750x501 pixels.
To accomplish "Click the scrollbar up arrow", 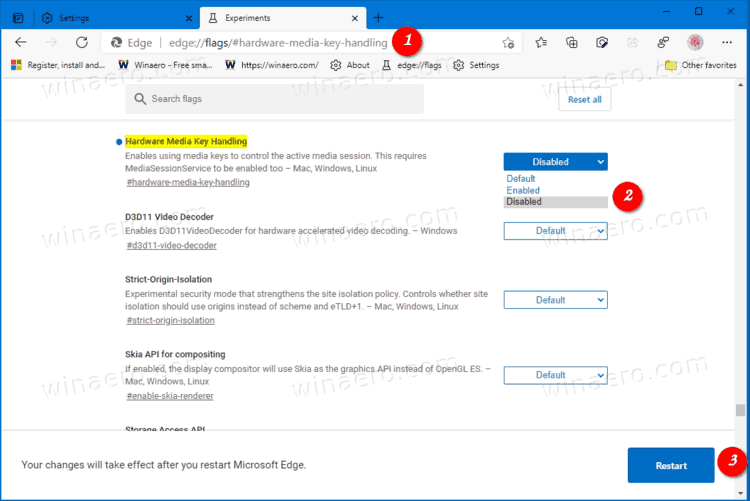I will [x=740, y=85].
